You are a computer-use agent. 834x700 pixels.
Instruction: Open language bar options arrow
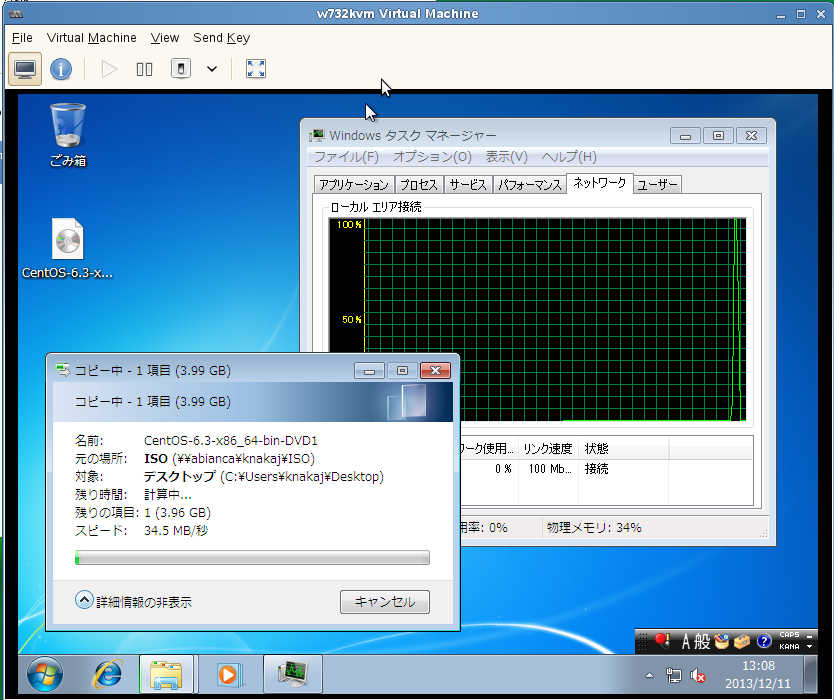[x=810, y=647]
